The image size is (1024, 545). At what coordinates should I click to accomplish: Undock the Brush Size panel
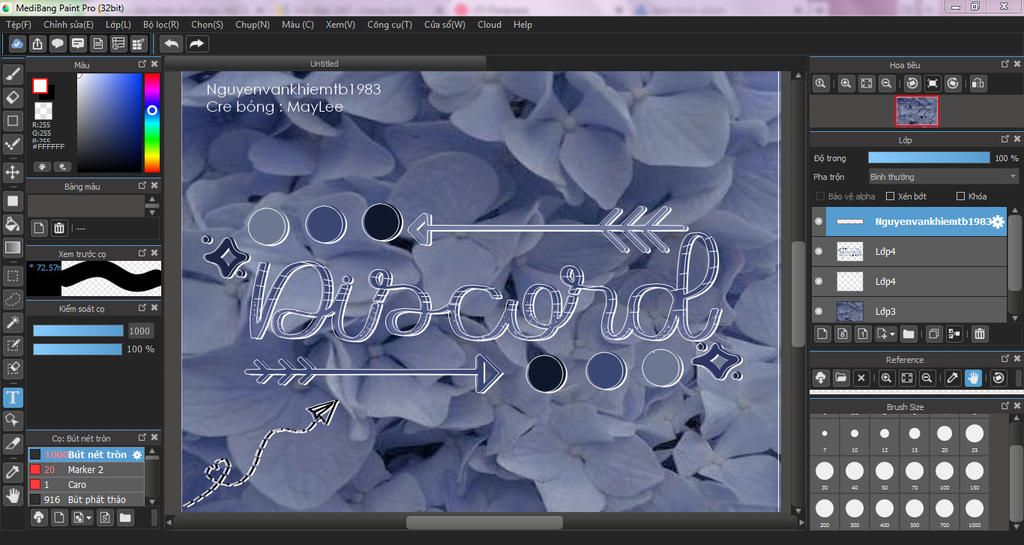(1005, 406)
